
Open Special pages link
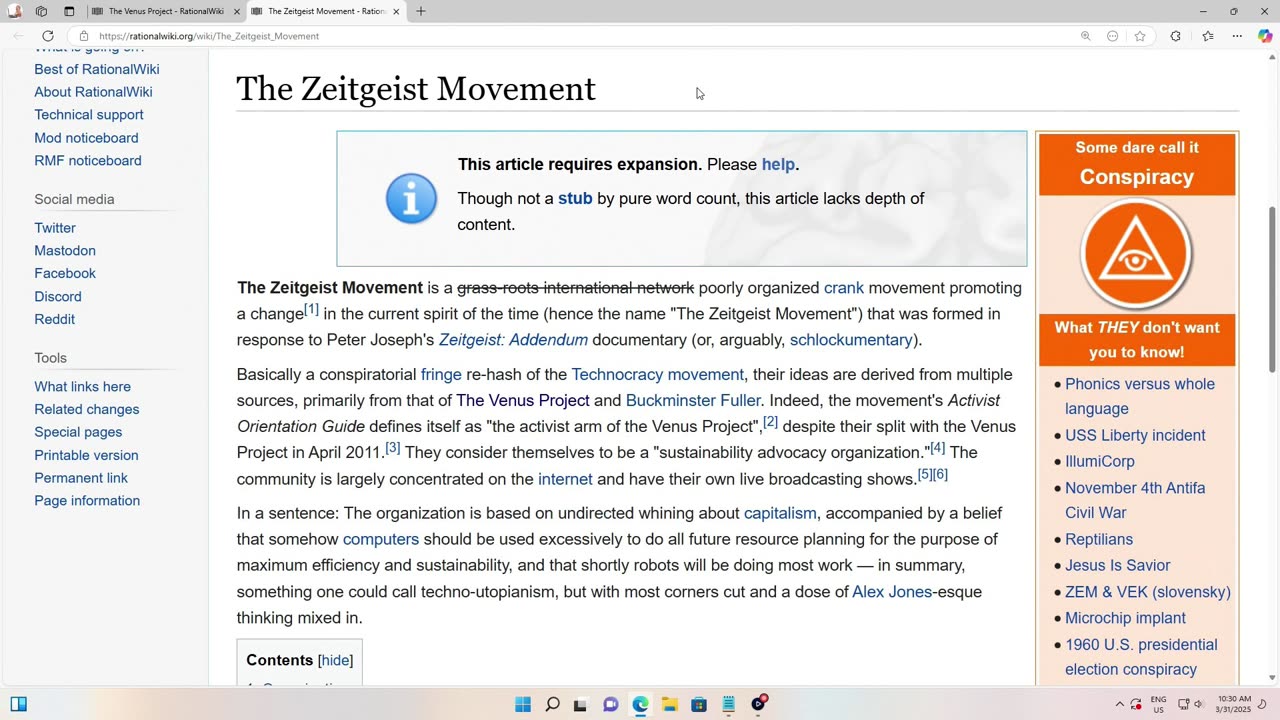point(78,432)
